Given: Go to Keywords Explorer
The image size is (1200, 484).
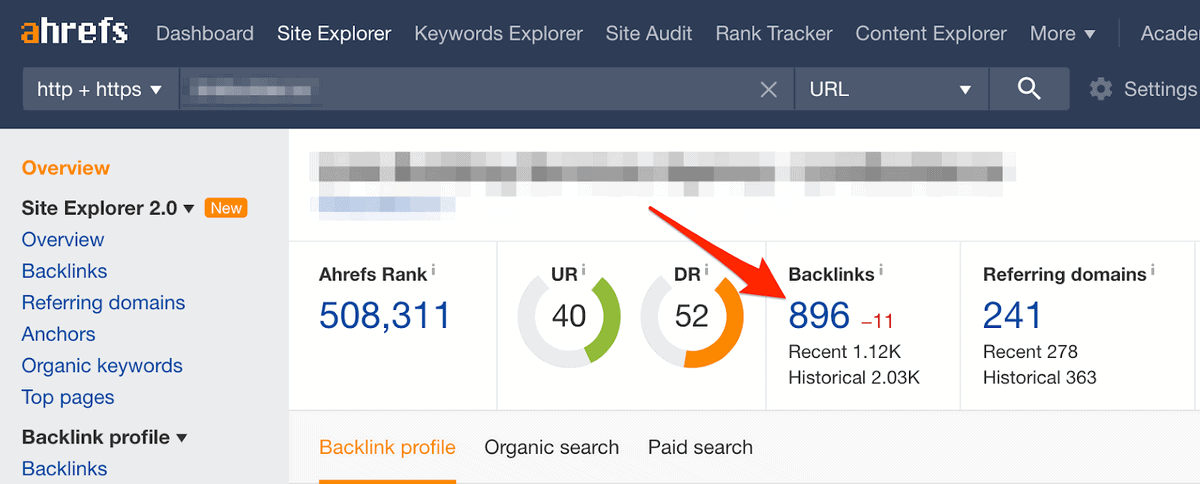Looking at the screenshot, I should pyautogui.click(x=498, y=33).
